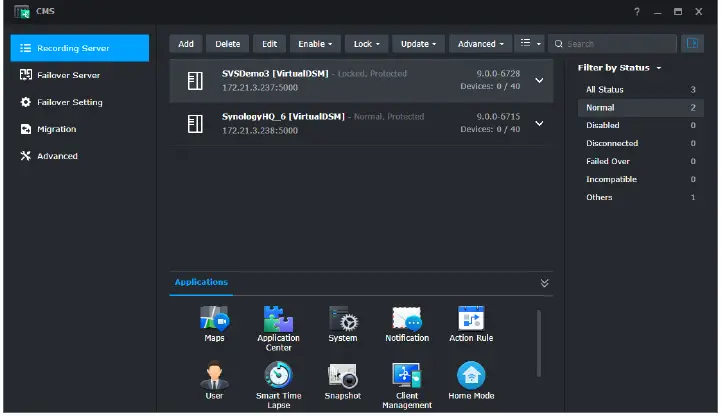722x416 pixels.
Task: Open the help question mark
Action: [637, 12]
